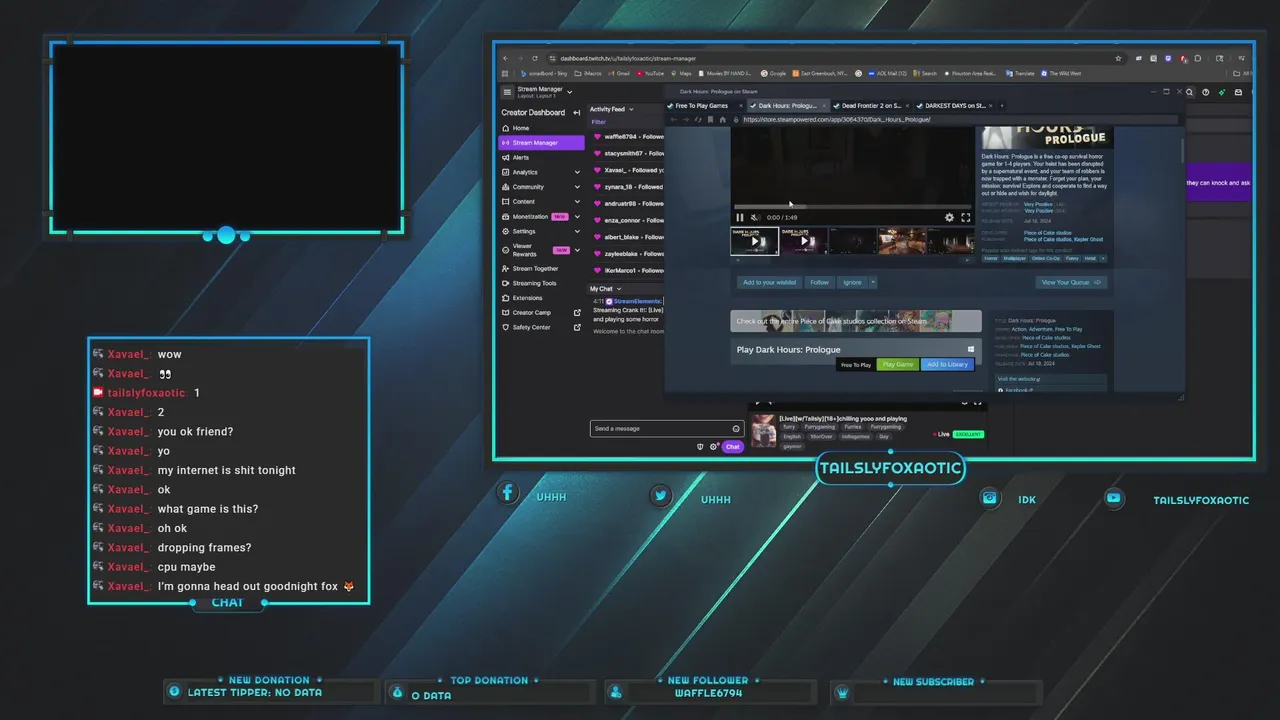Reload the Chrome page
1280x720 pixels.
[535, 58]
